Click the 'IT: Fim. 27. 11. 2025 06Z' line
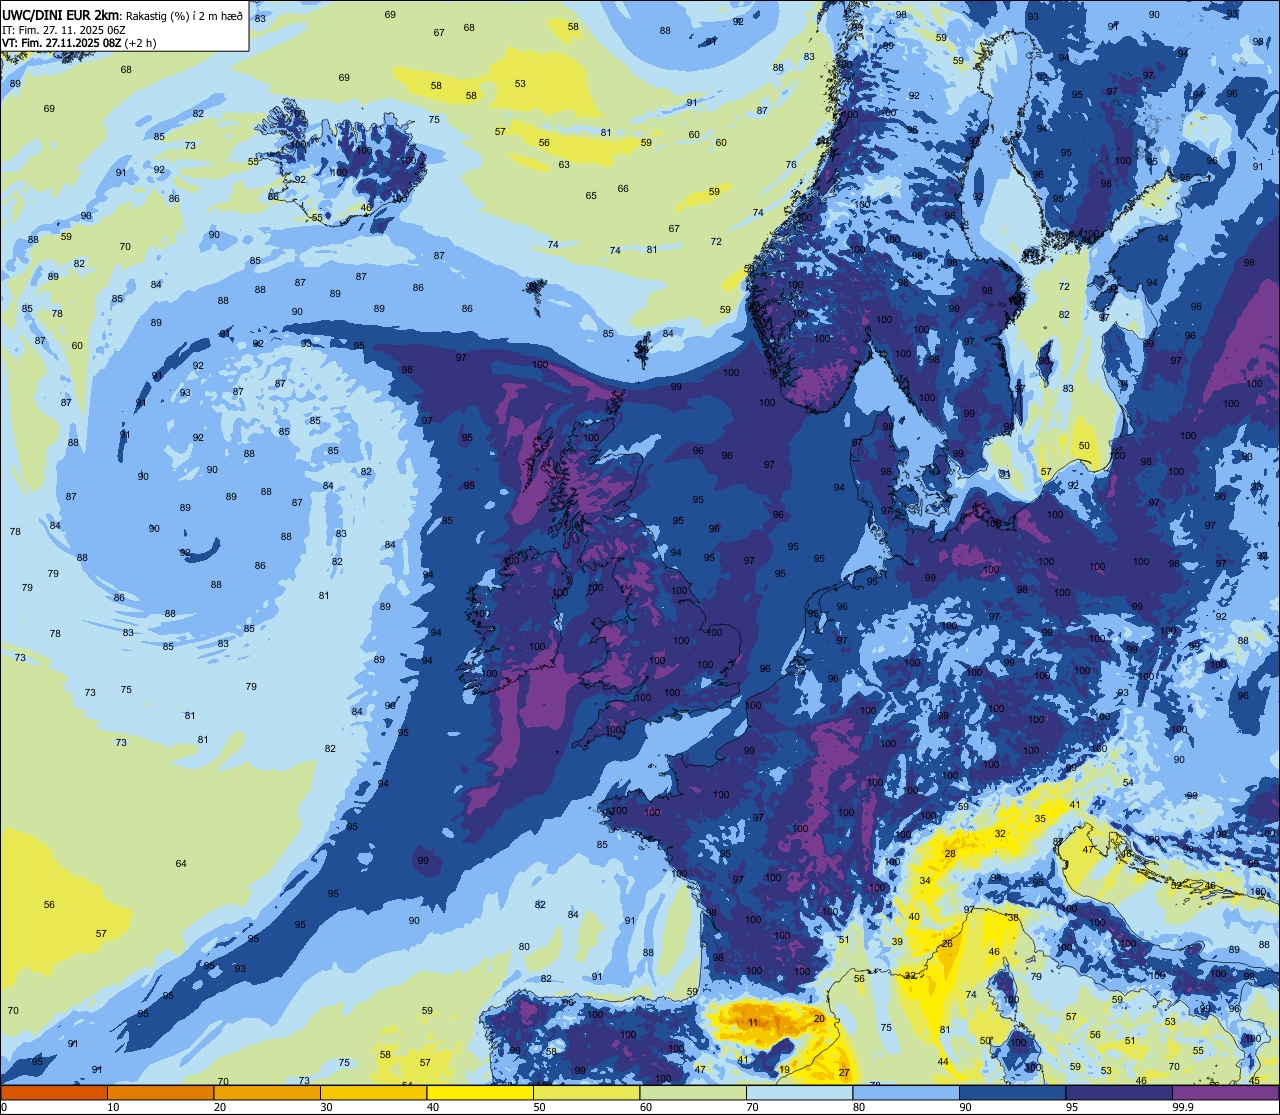 pos(64,30)
